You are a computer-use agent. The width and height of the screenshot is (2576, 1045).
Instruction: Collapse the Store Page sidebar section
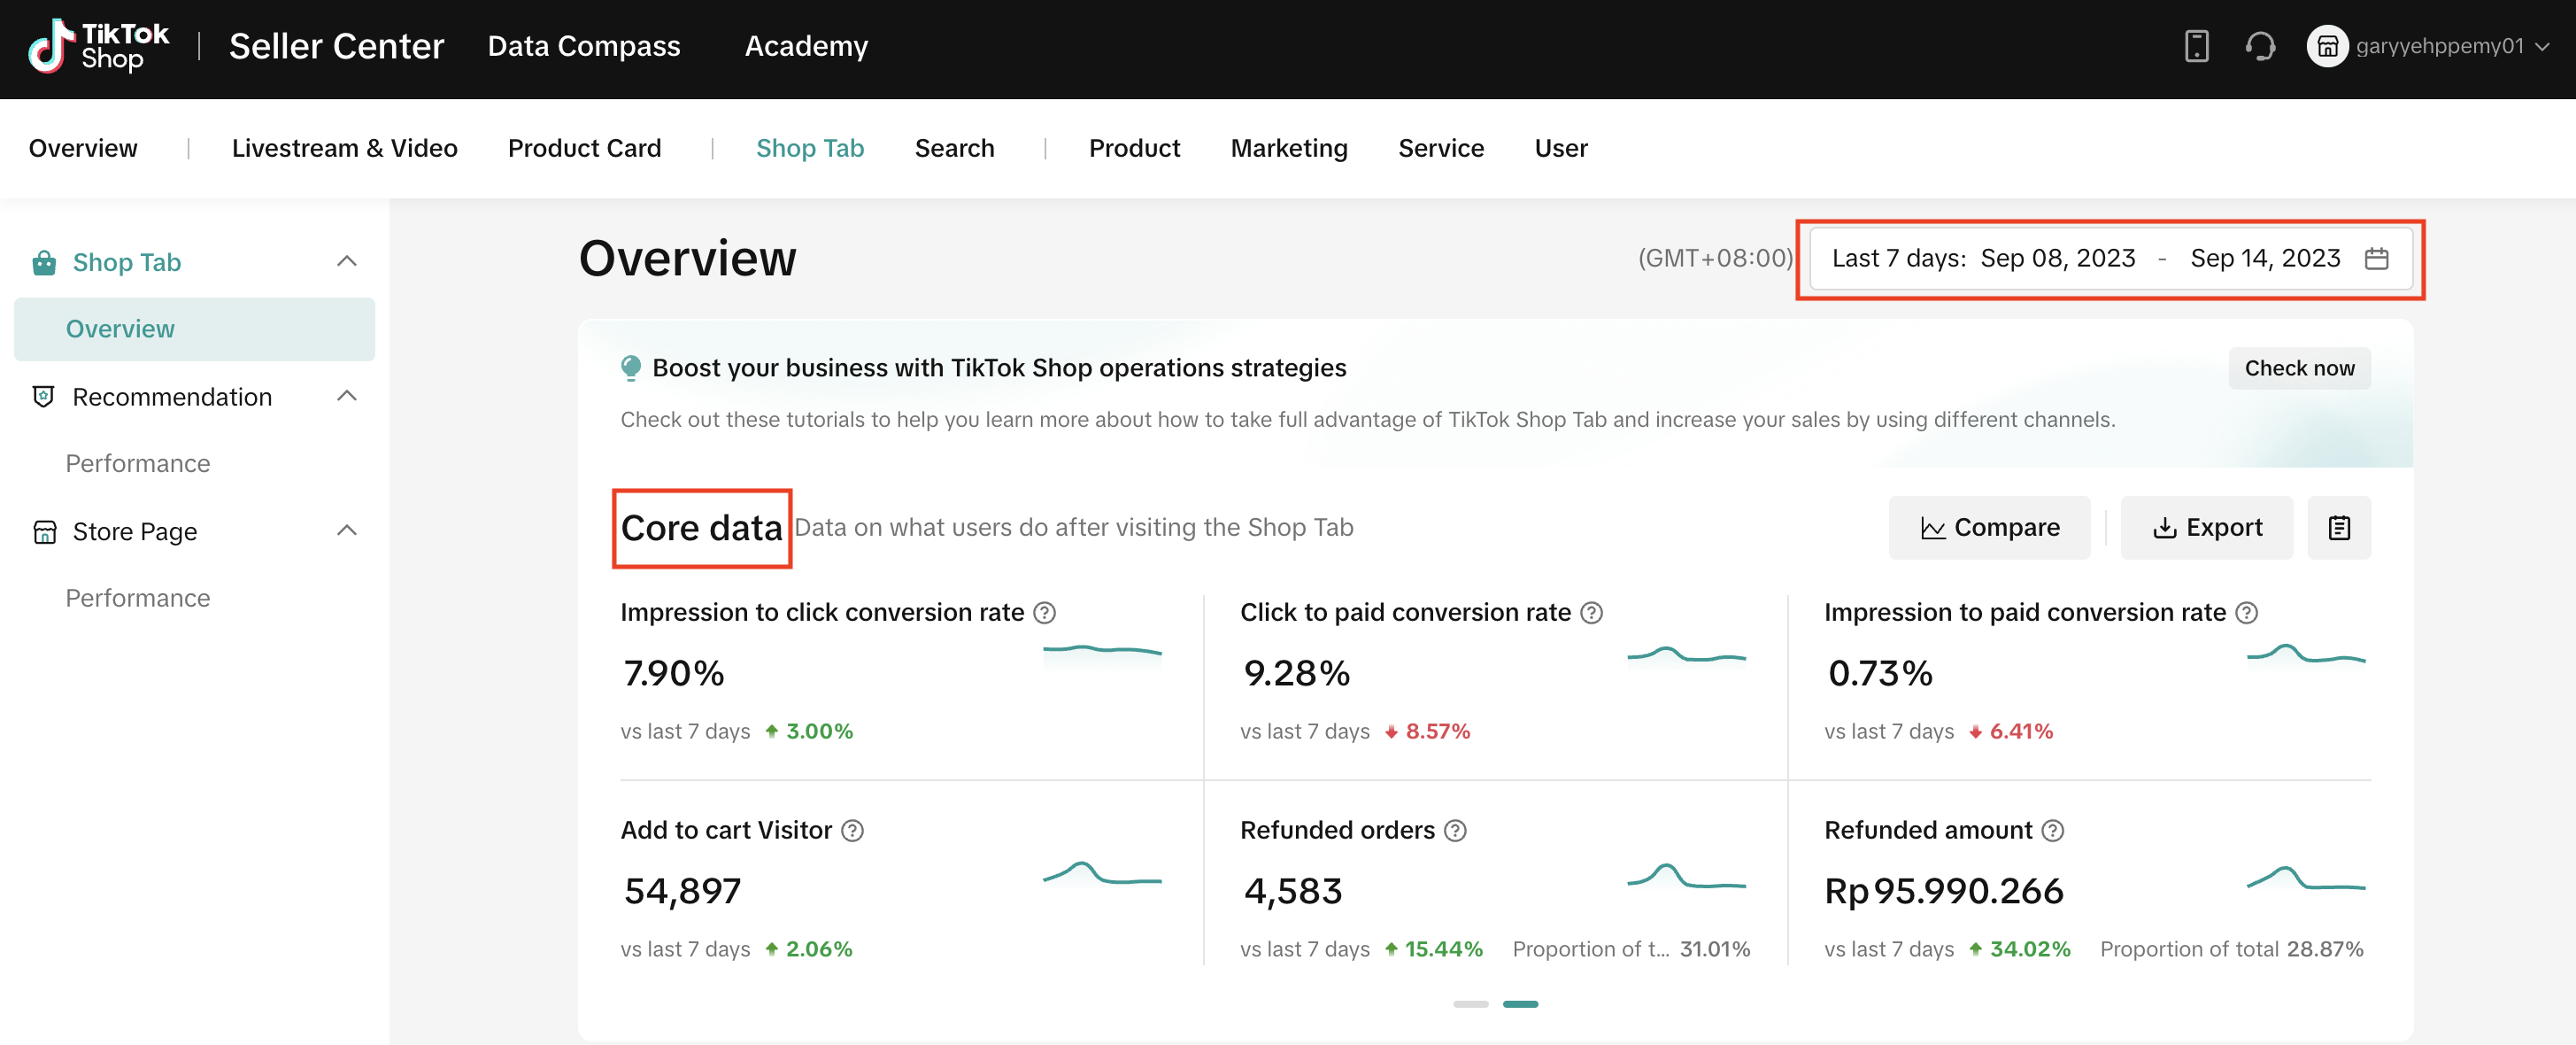[x=346, y=530]
